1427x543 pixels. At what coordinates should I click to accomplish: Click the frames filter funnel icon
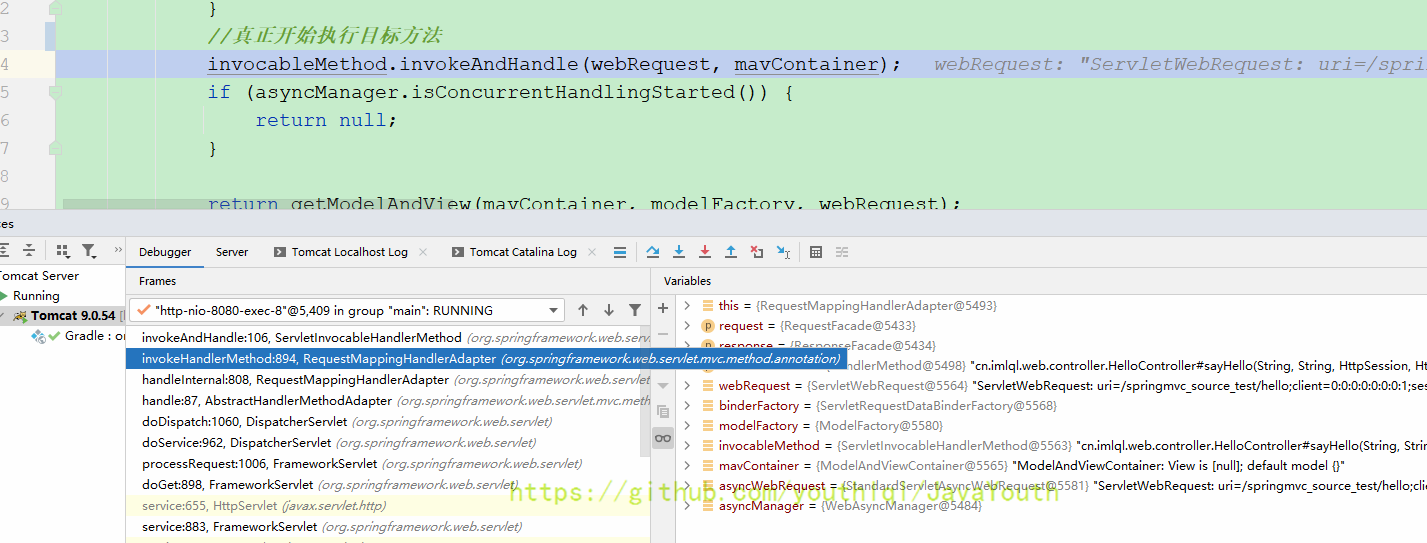click(x=635, y=310)
